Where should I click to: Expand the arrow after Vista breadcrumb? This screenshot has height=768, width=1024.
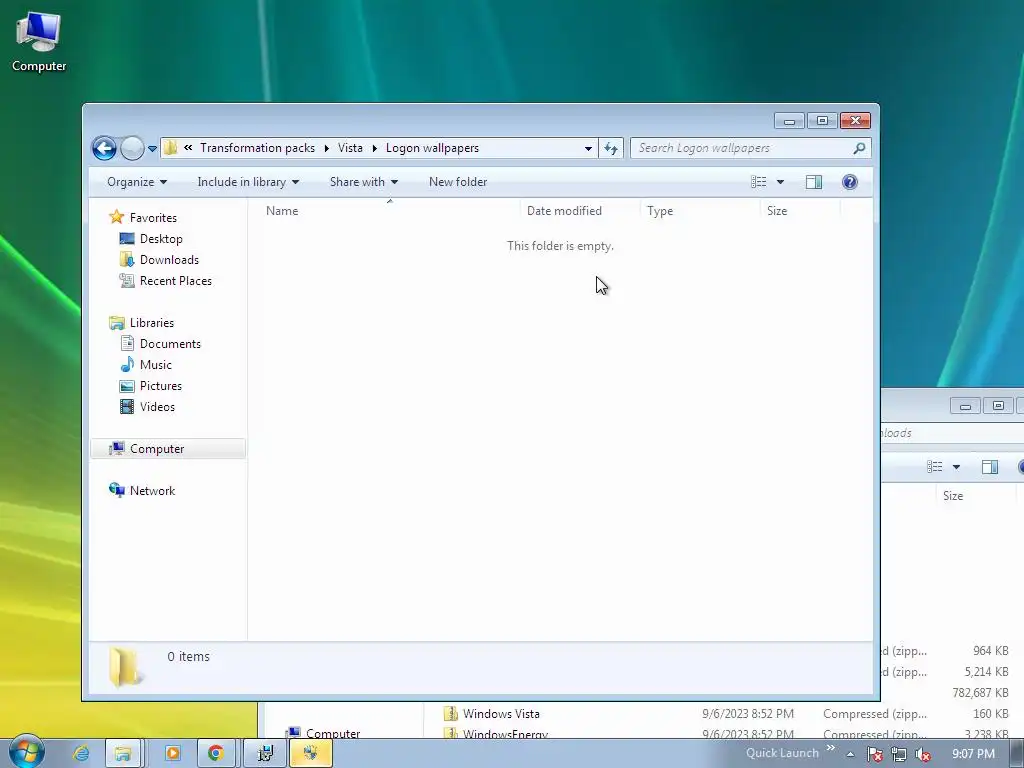(375, 148)
